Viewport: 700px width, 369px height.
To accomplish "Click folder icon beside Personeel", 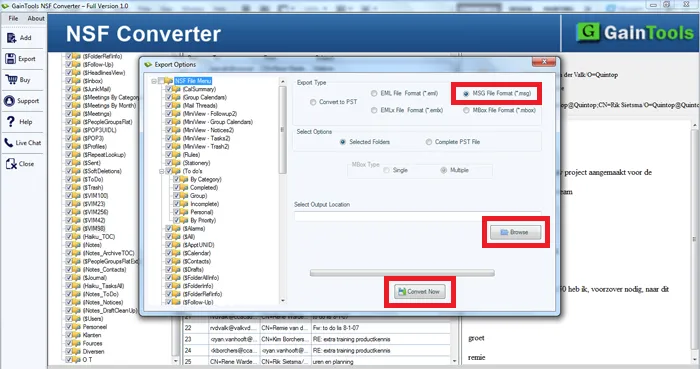I will coord(76,327).
